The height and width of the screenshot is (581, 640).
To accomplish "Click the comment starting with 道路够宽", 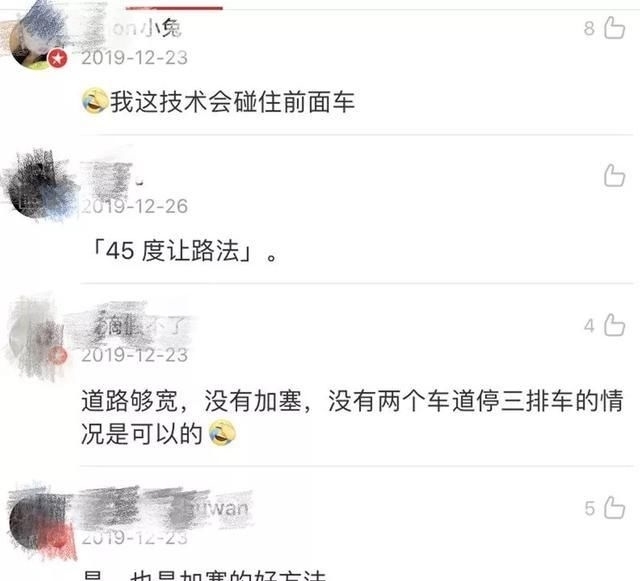I will [x=352, y=416].
